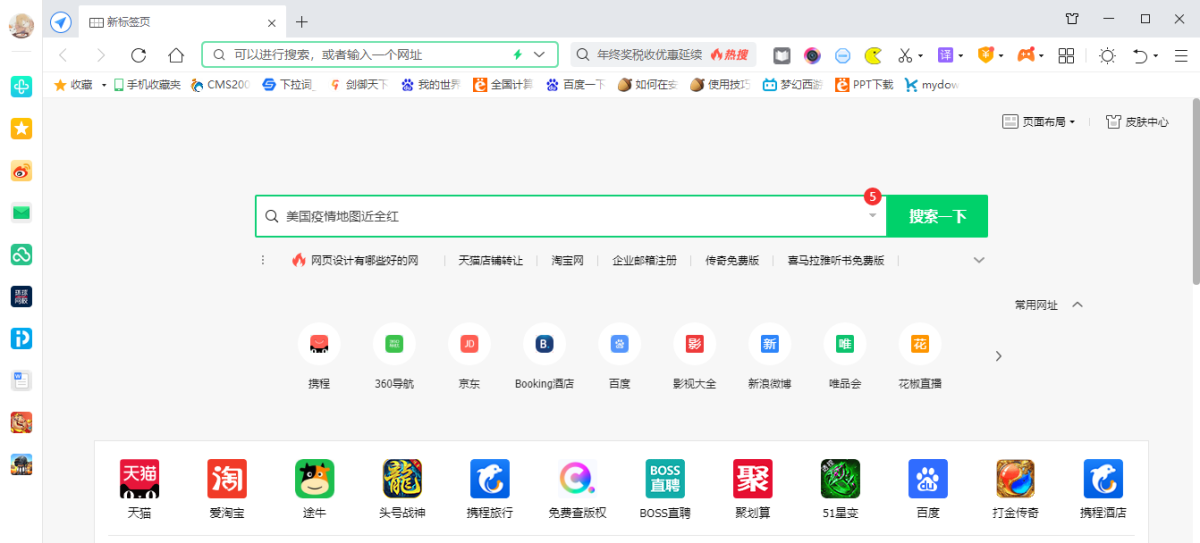
Task: Click the blue navigation arrow icon
Action: pos(61,22)
